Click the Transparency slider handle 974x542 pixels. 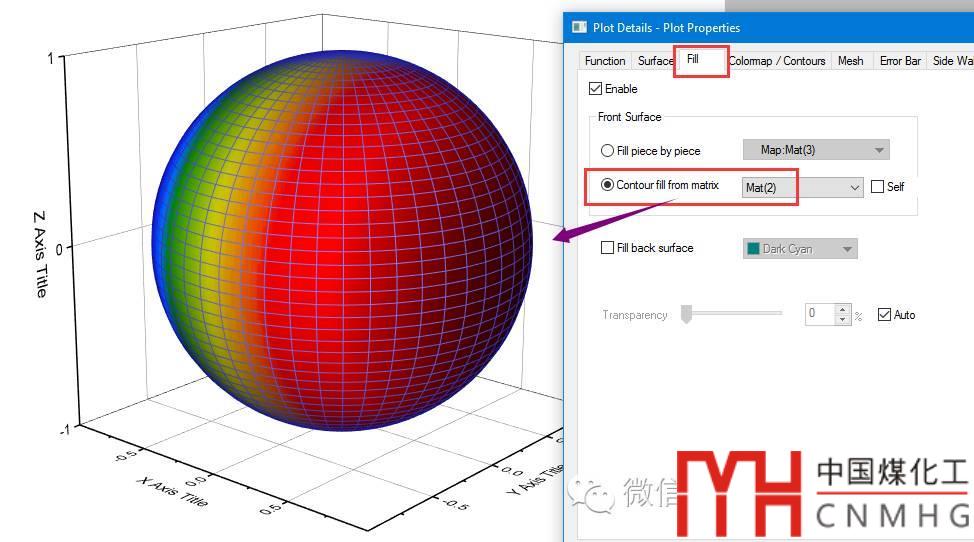pos(686,315)
